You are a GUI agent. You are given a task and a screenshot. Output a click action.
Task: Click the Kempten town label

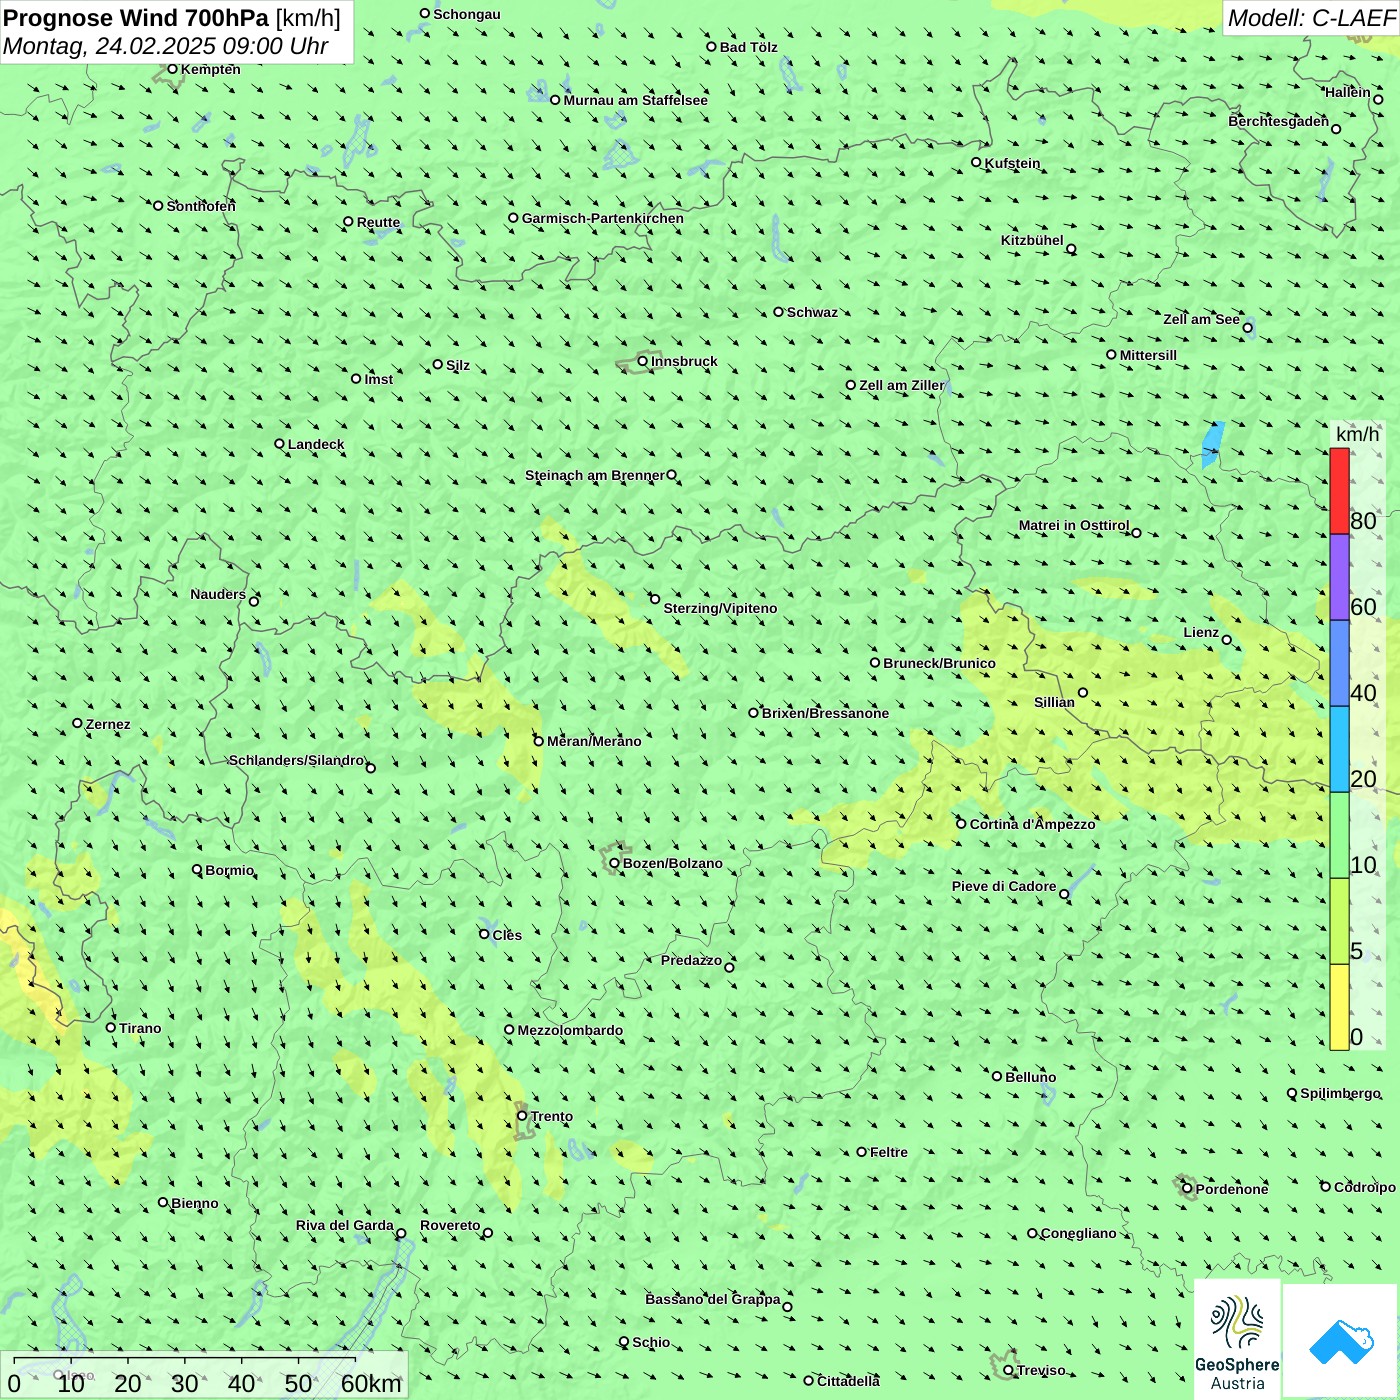pyautogui.click(x=210, y=69)
